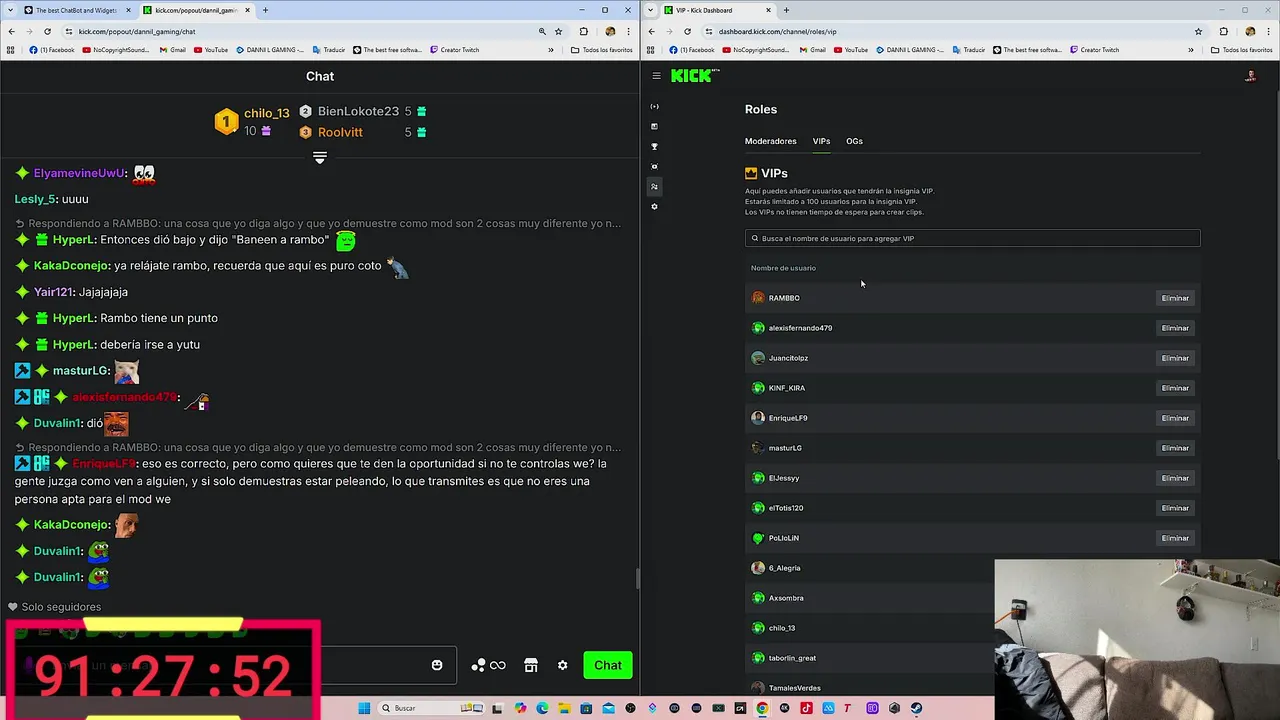Open the chat shop icon
The width and height of the screenshot is (1280, 720).
tap(531, 665)
